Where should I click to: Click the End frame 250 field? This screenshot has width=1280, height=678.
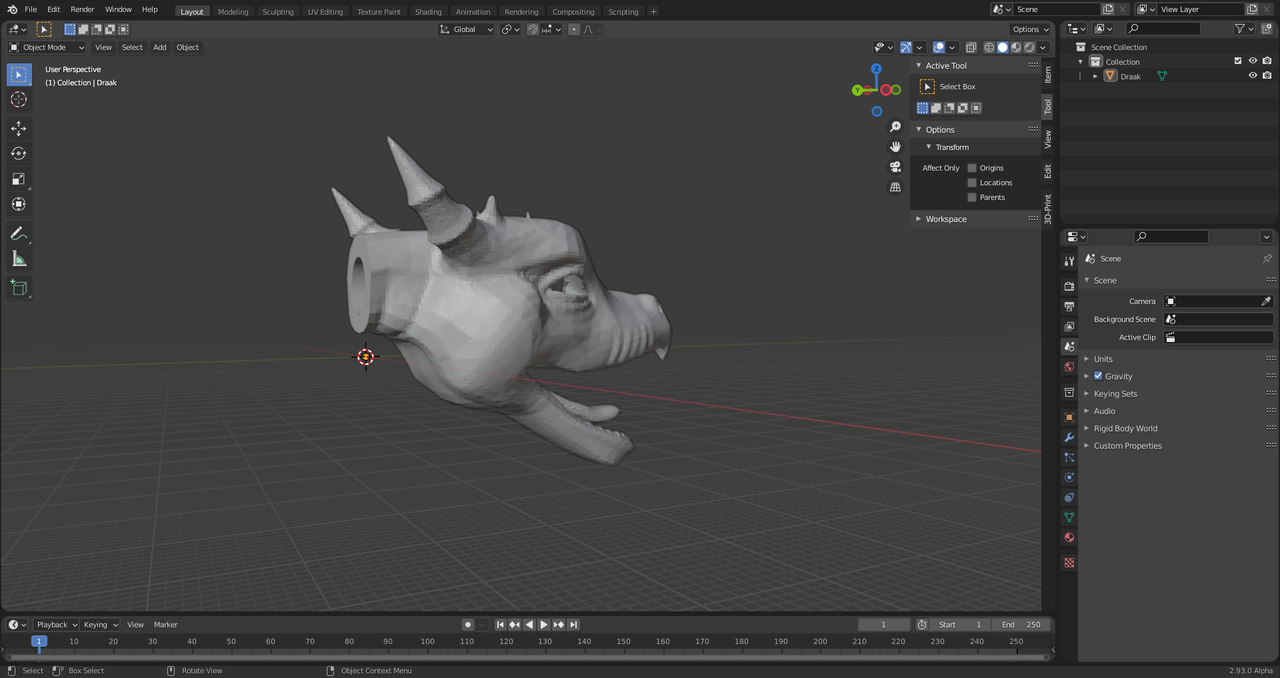click(x=1020, y=624)
